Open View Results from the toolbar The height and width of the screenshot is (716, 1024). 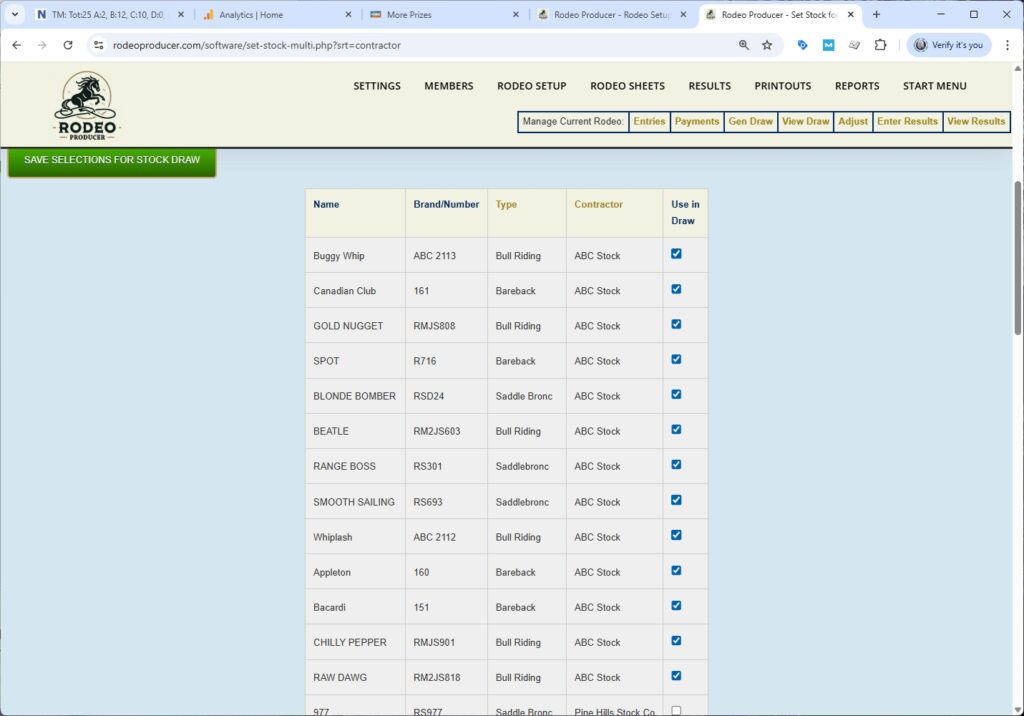(976, 121)
